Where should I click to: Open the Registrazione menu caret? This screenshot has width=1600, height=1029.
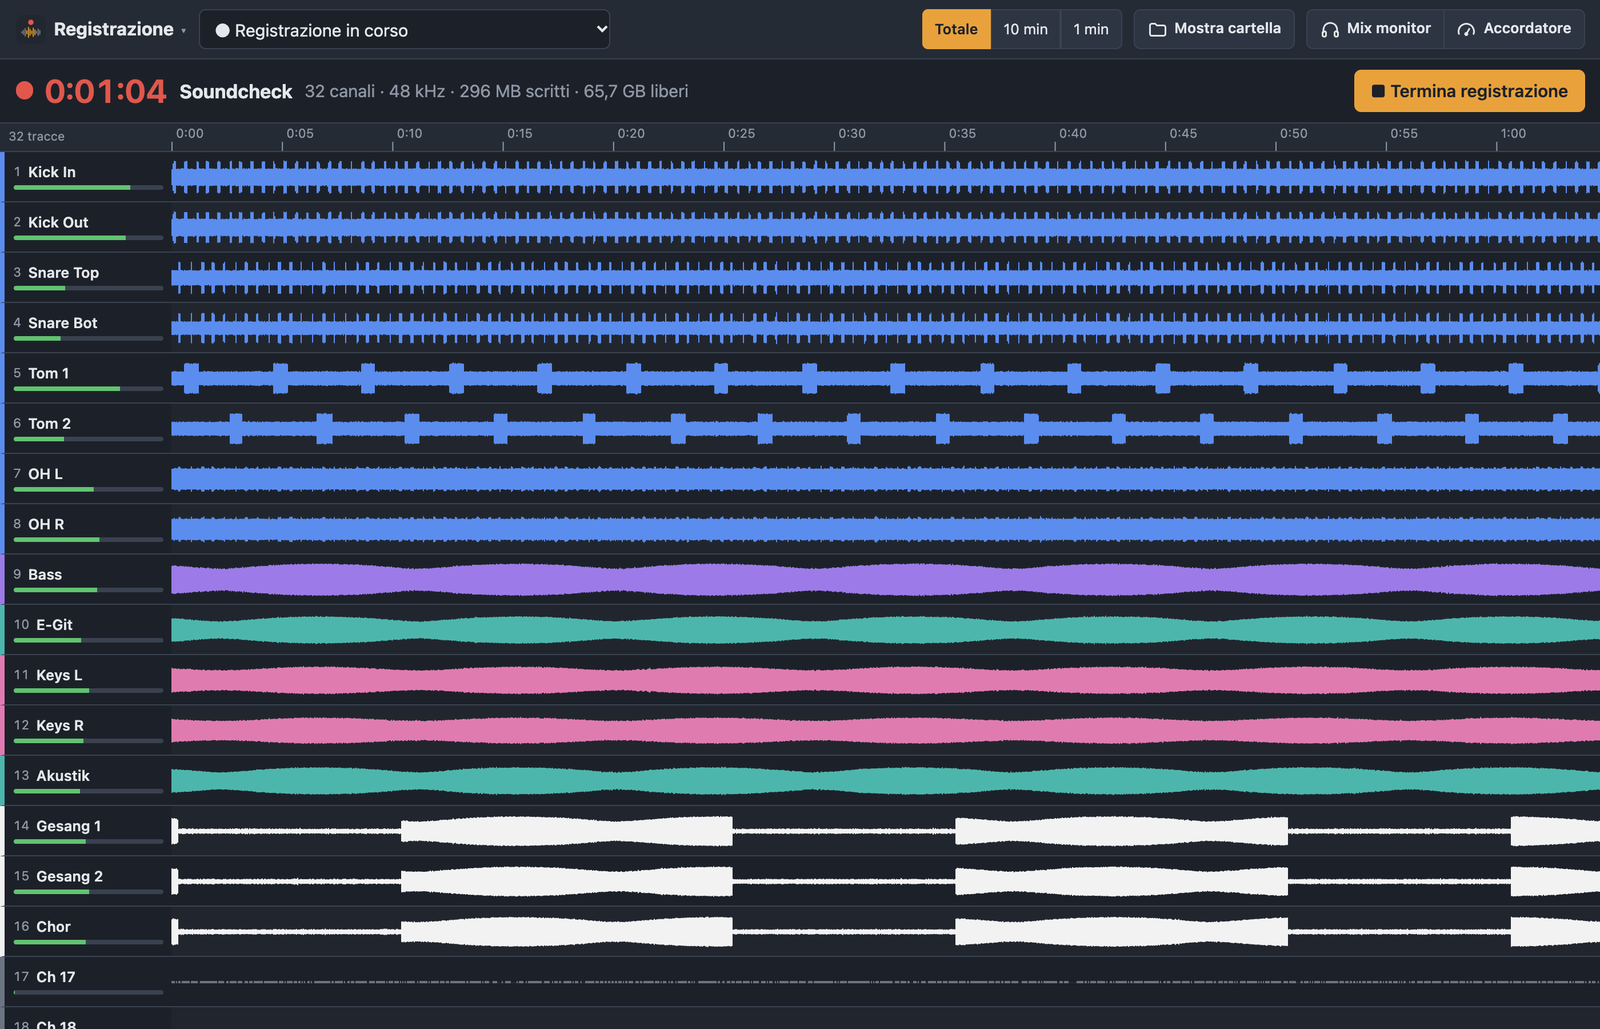184,31
